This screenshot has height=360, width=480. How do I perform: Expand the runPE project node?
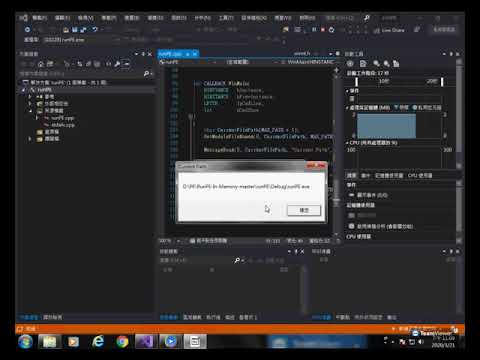24,90
